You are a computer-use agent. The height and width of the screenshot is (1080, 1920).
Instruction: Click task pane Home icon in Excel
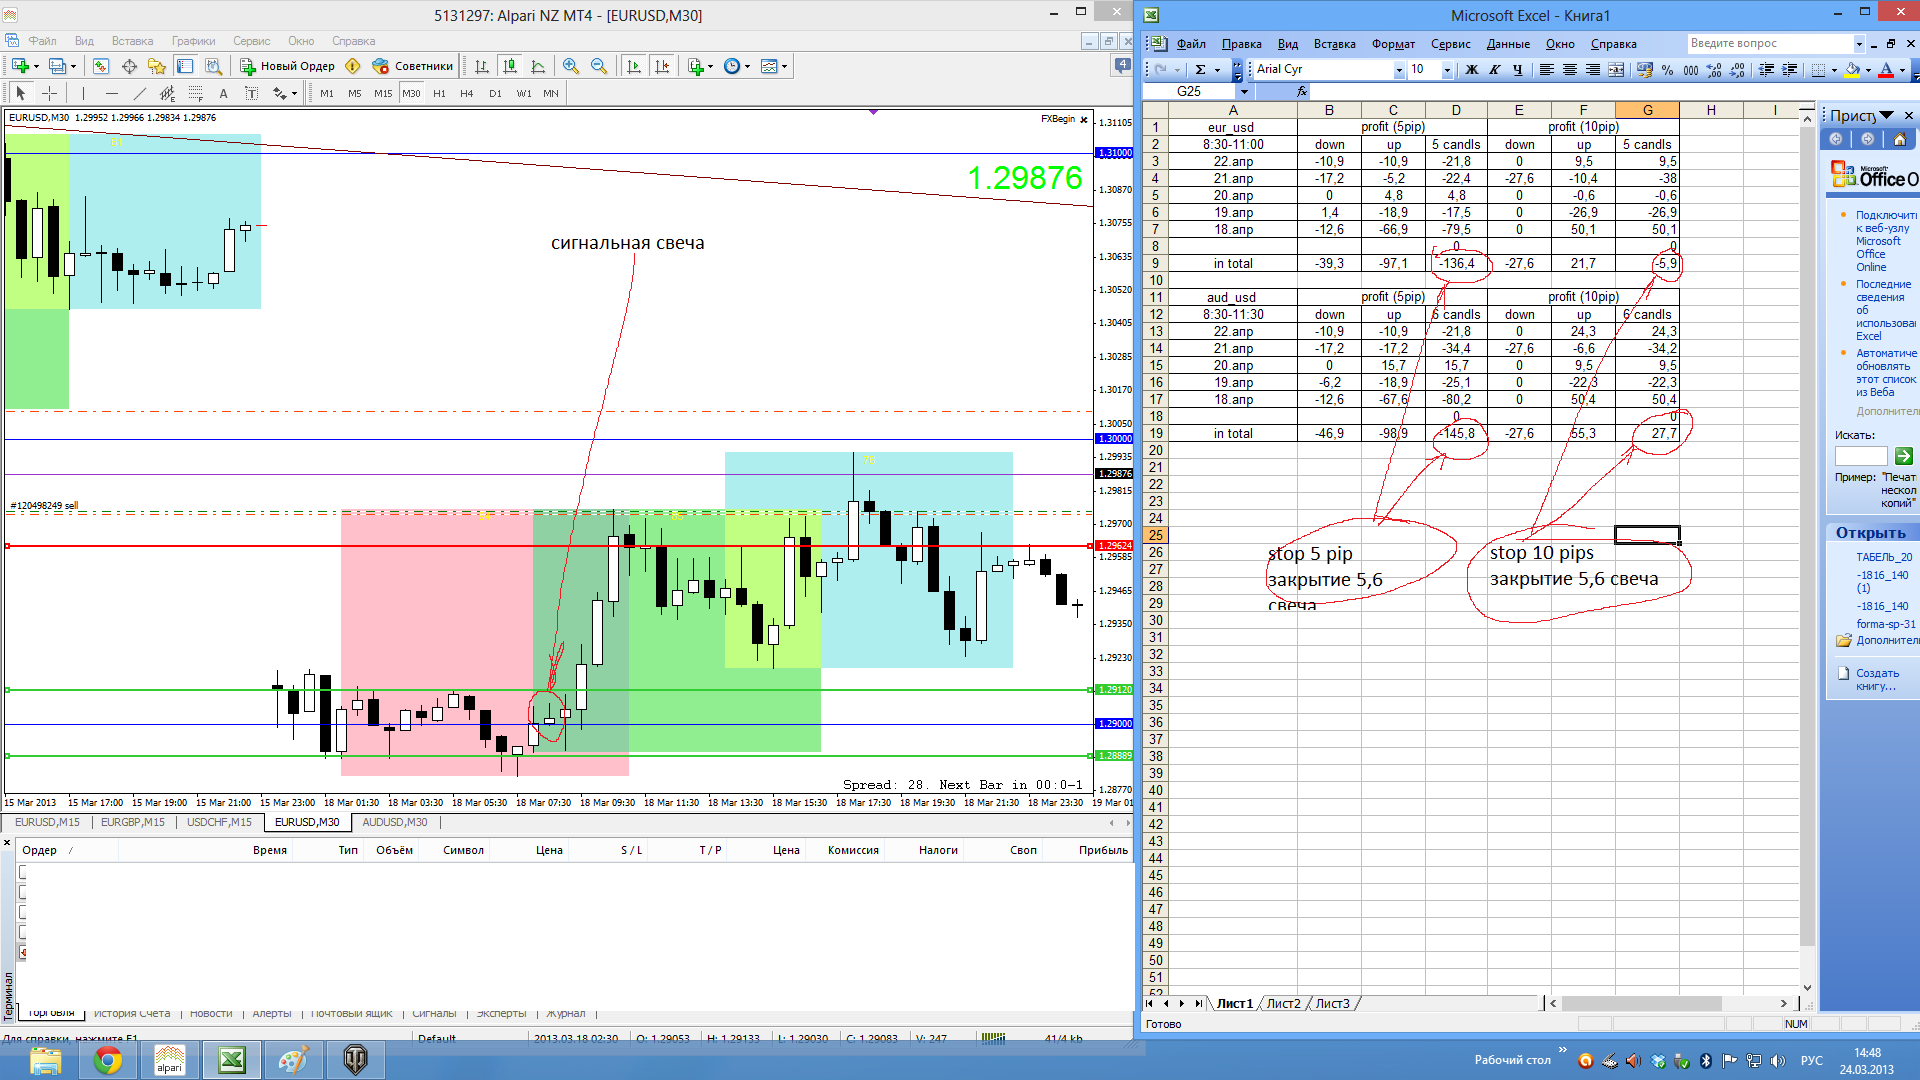[1899, 139]
